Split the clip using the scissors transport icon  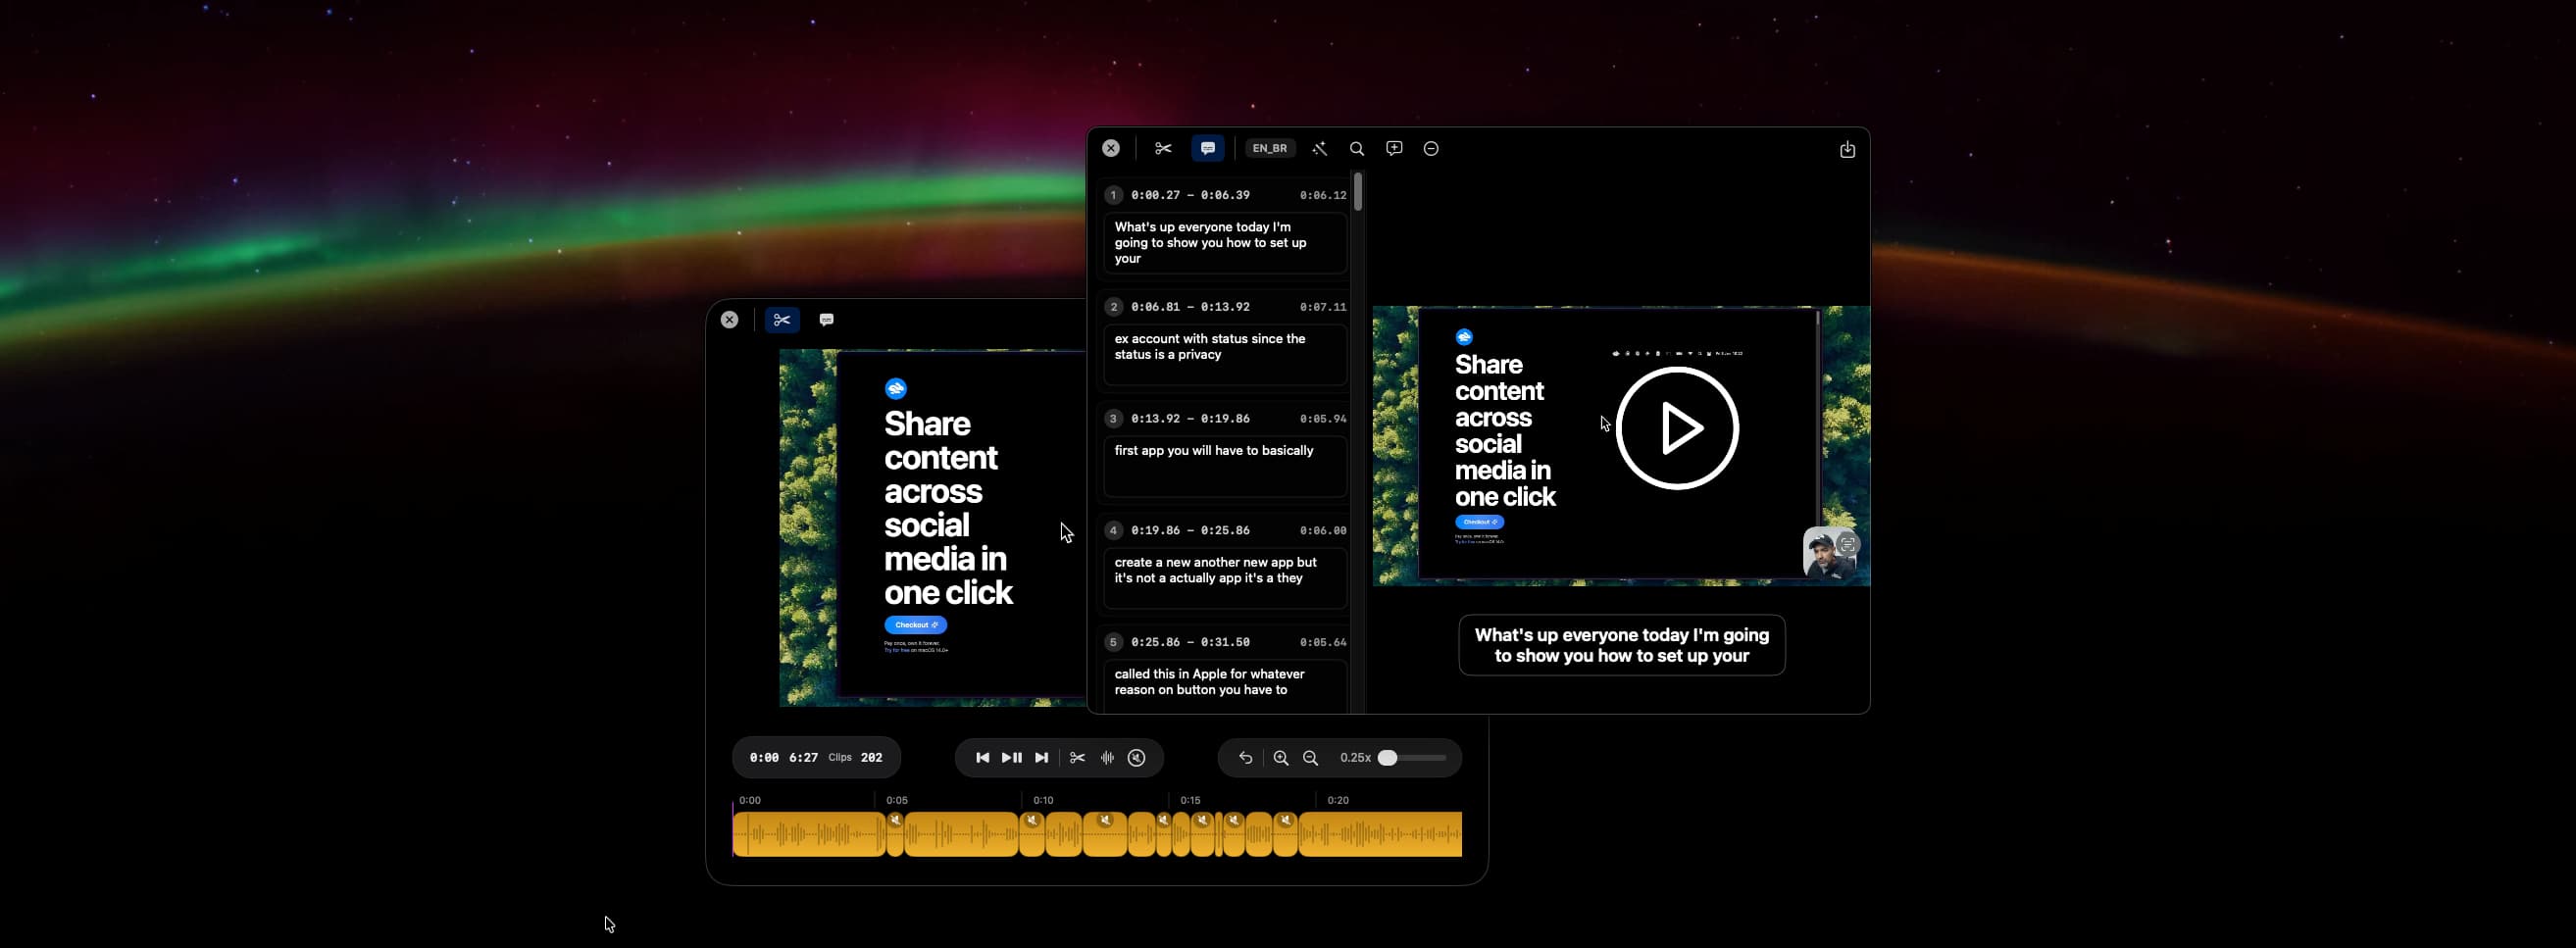[x=1077, y=757]
